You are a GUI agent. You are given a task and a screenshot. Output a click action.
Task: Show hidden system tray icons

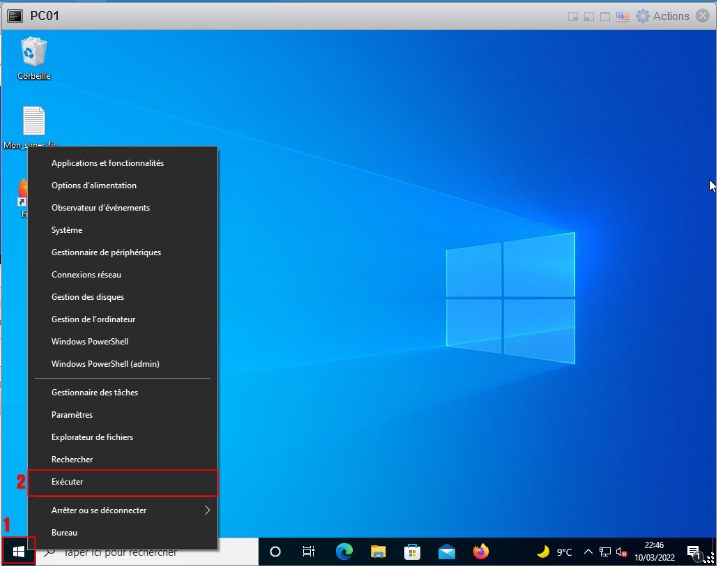click(588, 551)
